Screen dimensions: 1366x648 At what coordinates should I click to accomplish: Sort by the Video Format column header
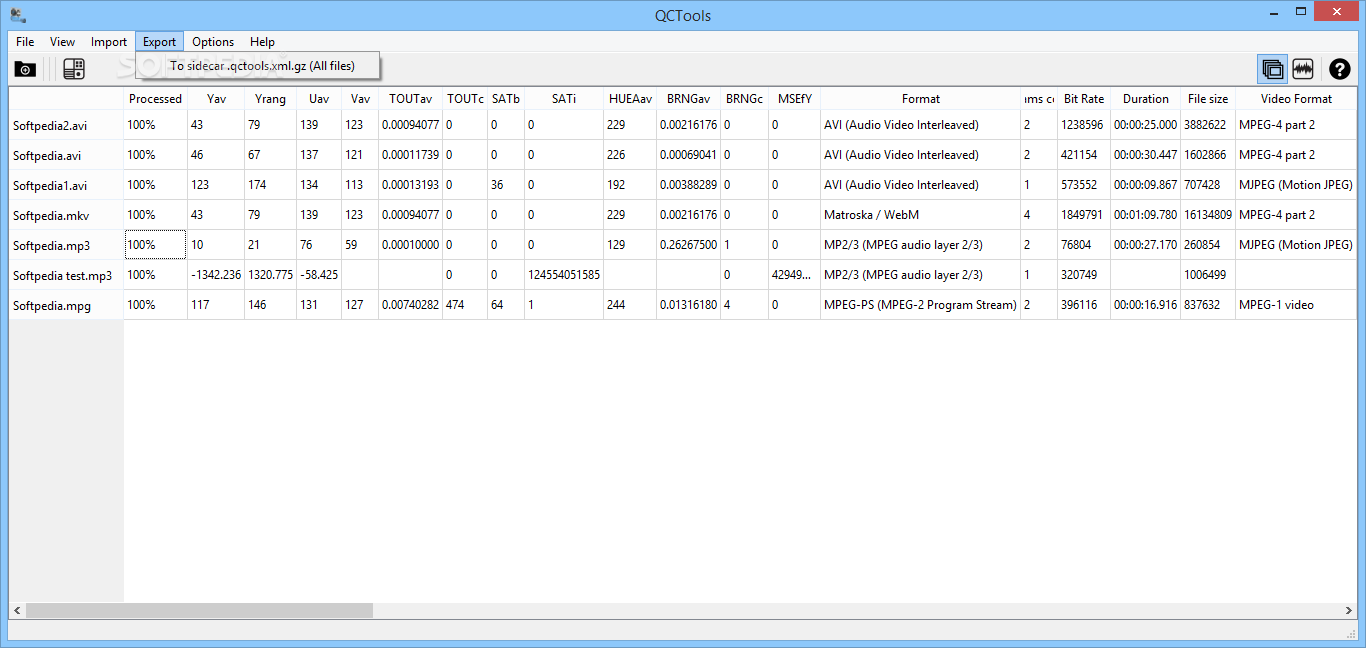[1296, 99]
